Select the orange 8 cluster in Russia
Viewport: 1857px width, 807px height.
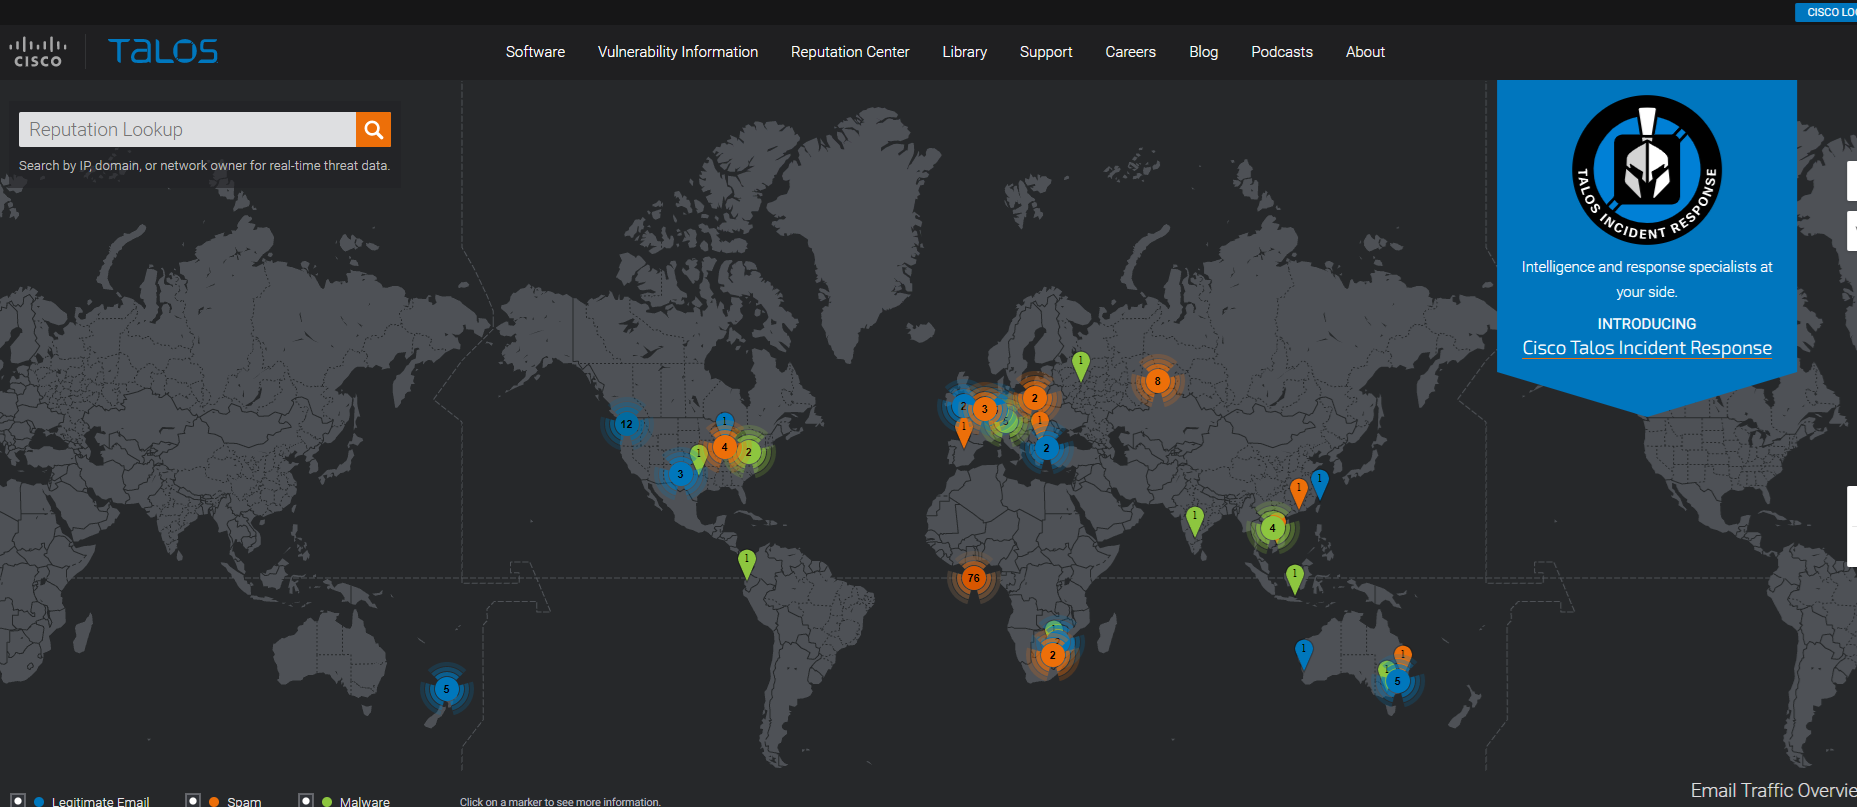click(1157, 381)
